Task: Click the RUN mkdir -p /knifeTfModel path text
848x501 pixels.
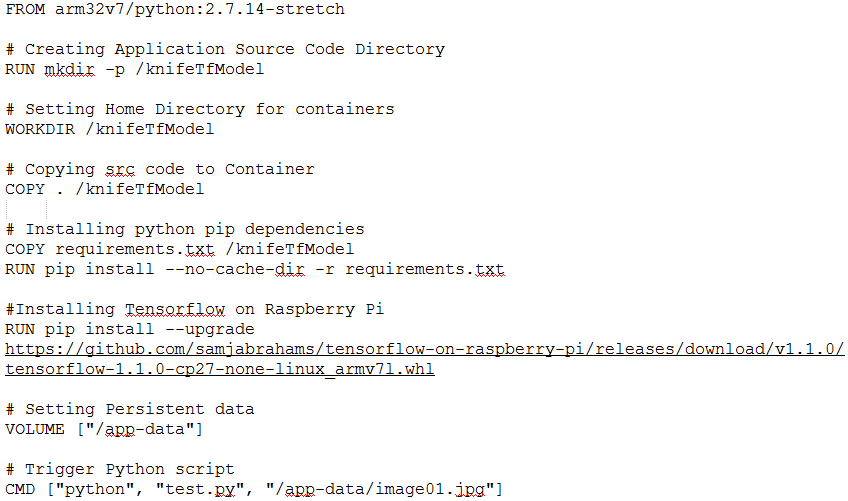Action: click(x=200, y=69)
